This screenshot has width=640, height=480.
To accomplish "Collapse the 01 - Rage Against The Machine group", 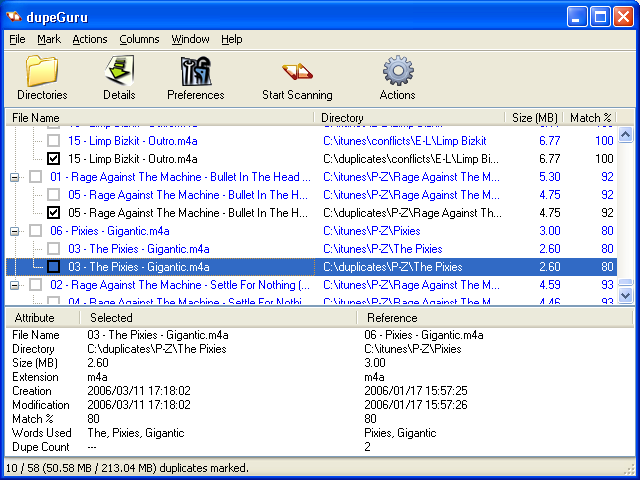I will 15,177.
